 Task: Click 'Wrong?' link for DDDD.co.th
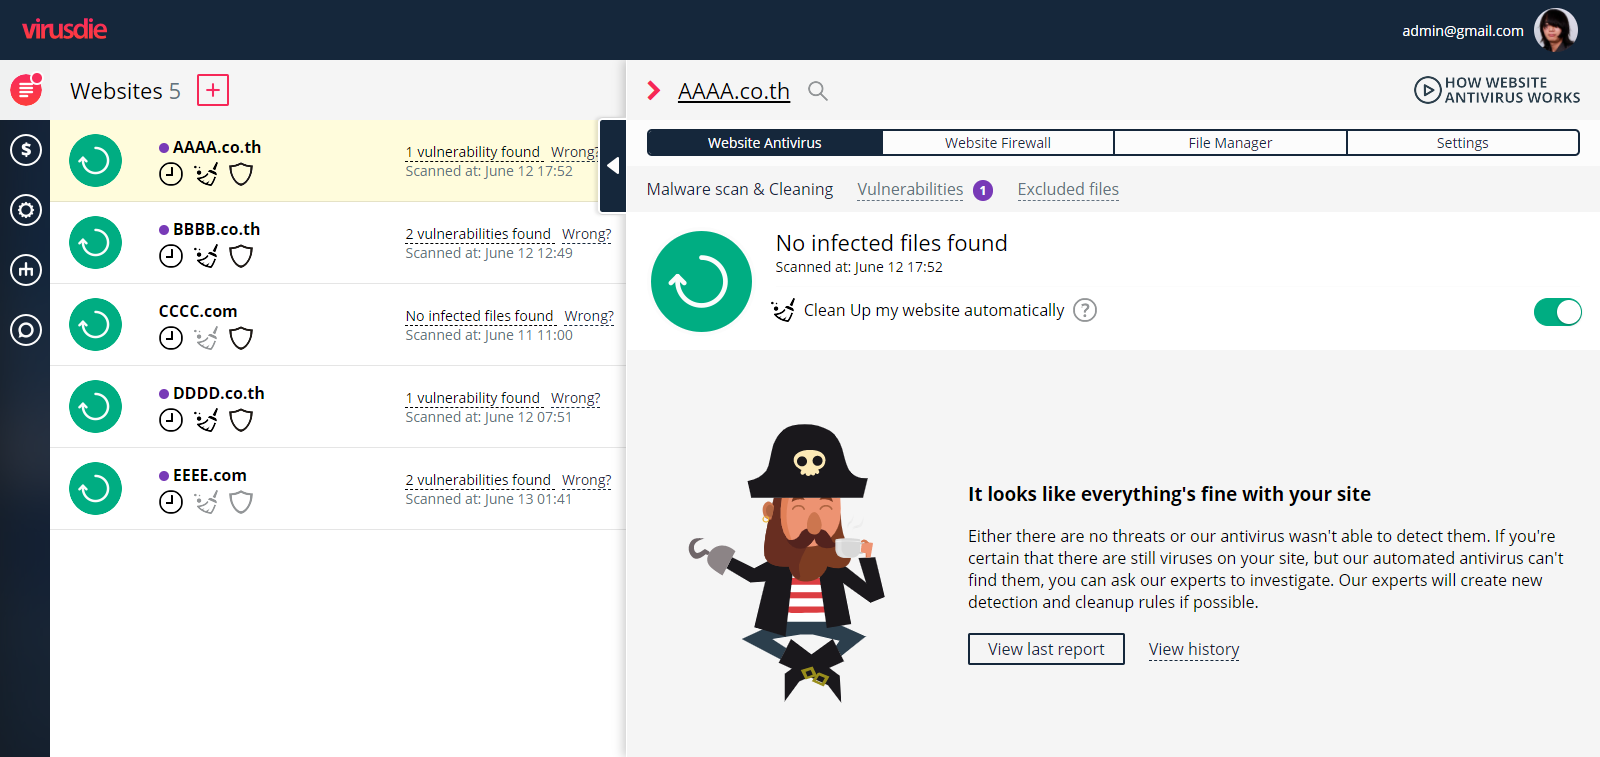click(x=576, y=398)
